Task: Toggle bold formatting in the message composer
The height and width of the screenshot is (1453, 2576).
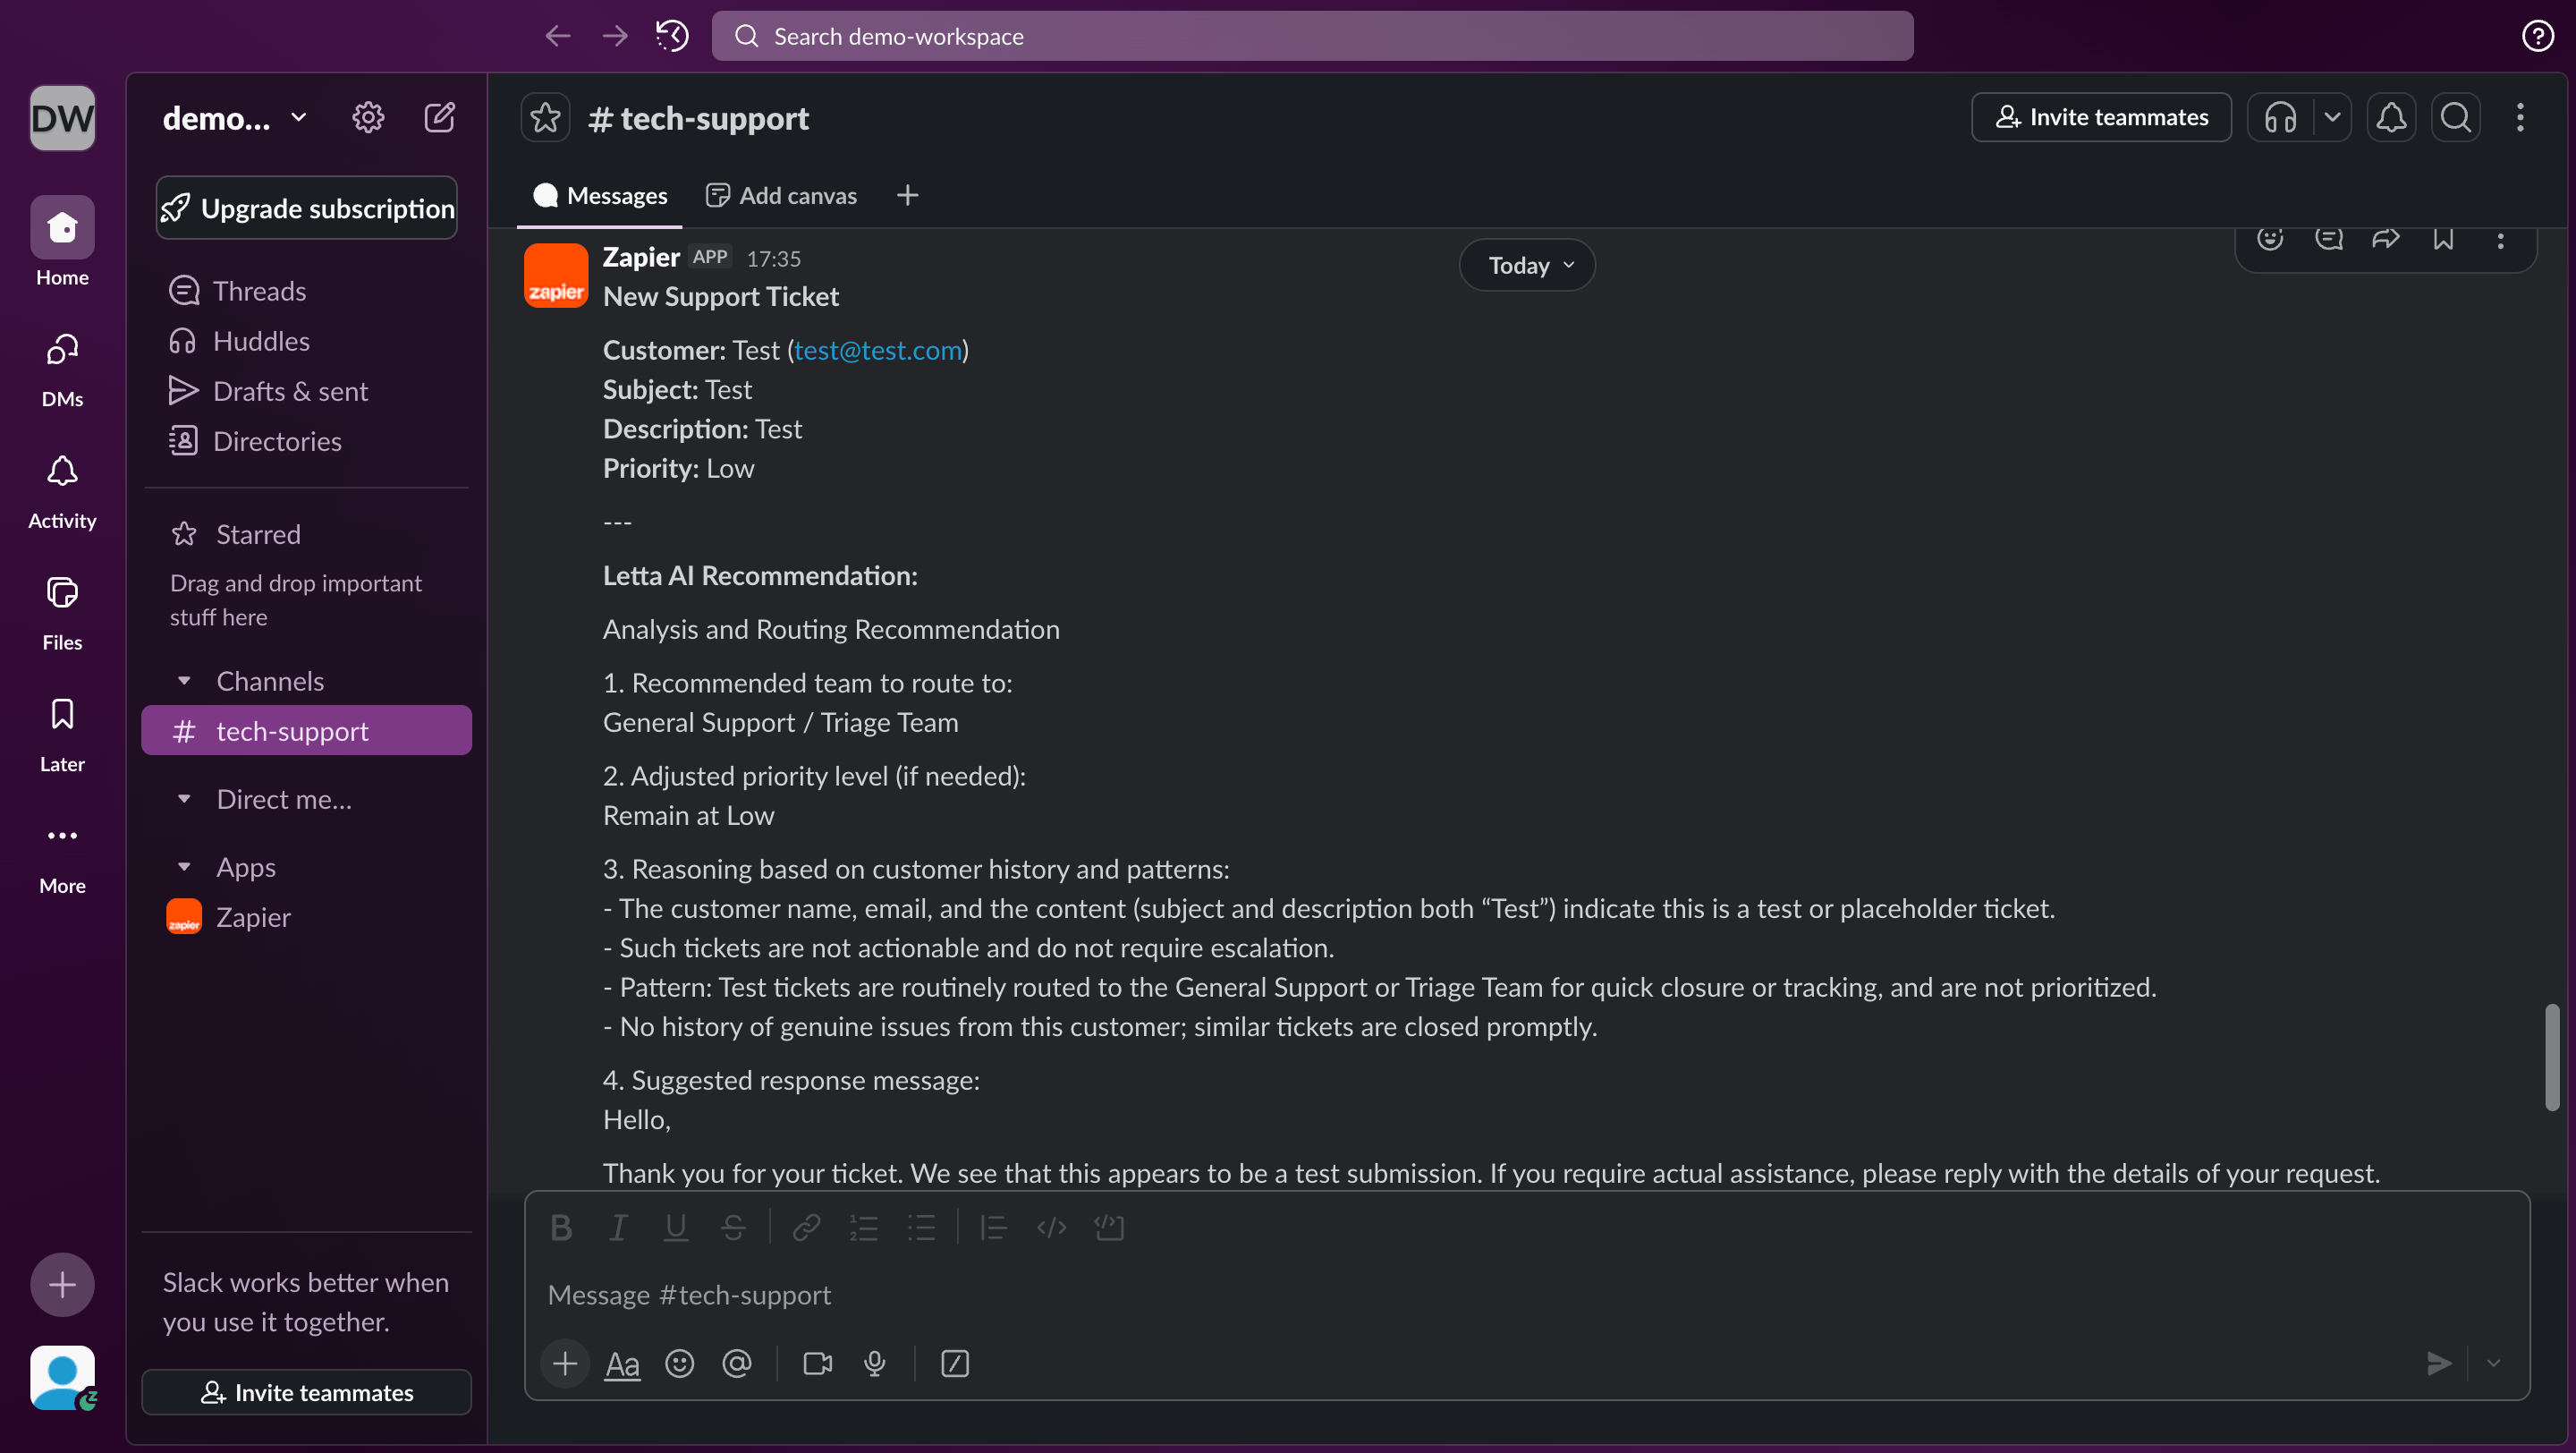Action: 561,1227
